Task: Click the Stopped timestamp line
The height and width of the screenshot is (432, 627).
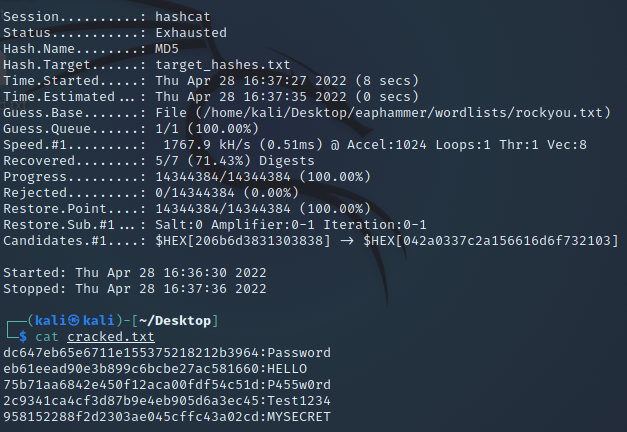Action: pos(135,289)
